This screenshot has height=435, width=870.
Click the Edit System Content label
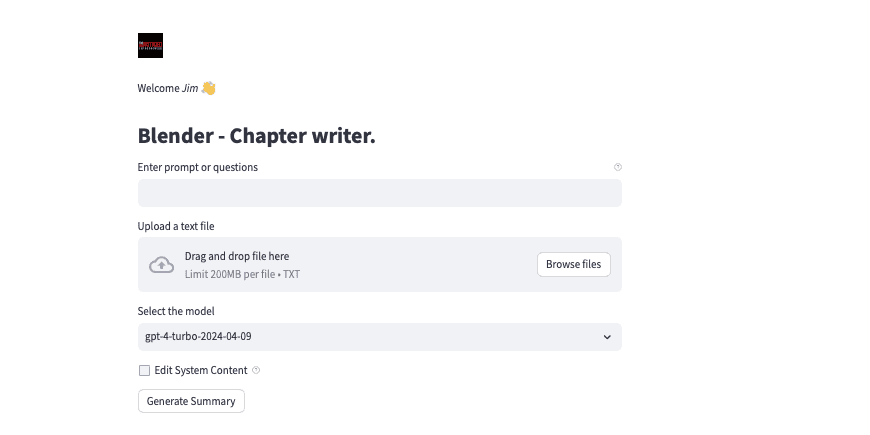coord(201,371)
